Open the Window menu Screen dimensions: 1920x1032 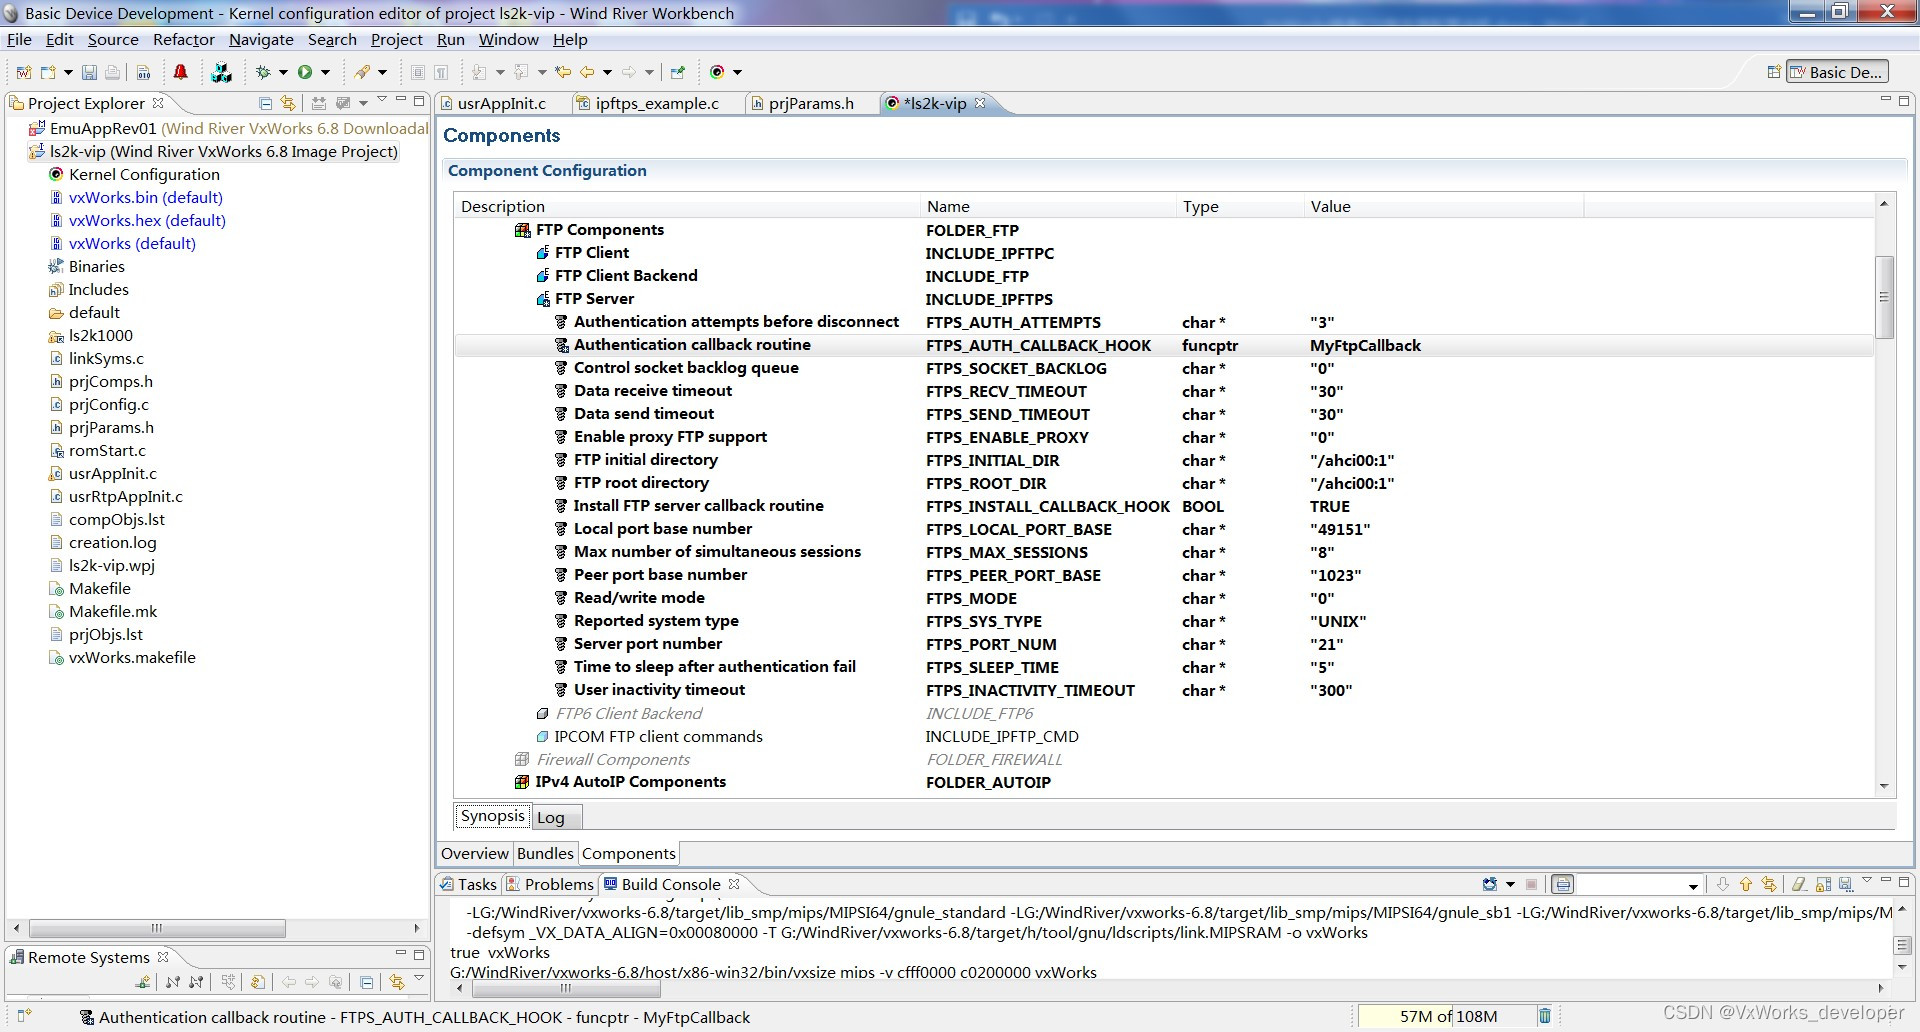click(x=508, y=40)
